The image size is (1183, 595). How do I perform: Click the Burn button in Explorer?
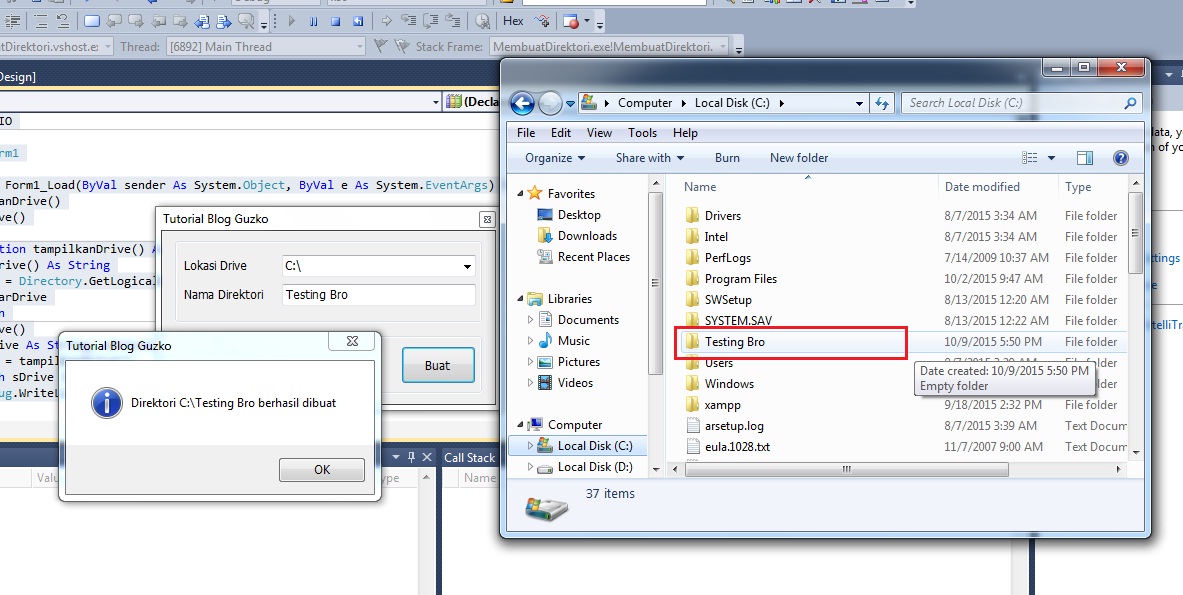[727, 158]
